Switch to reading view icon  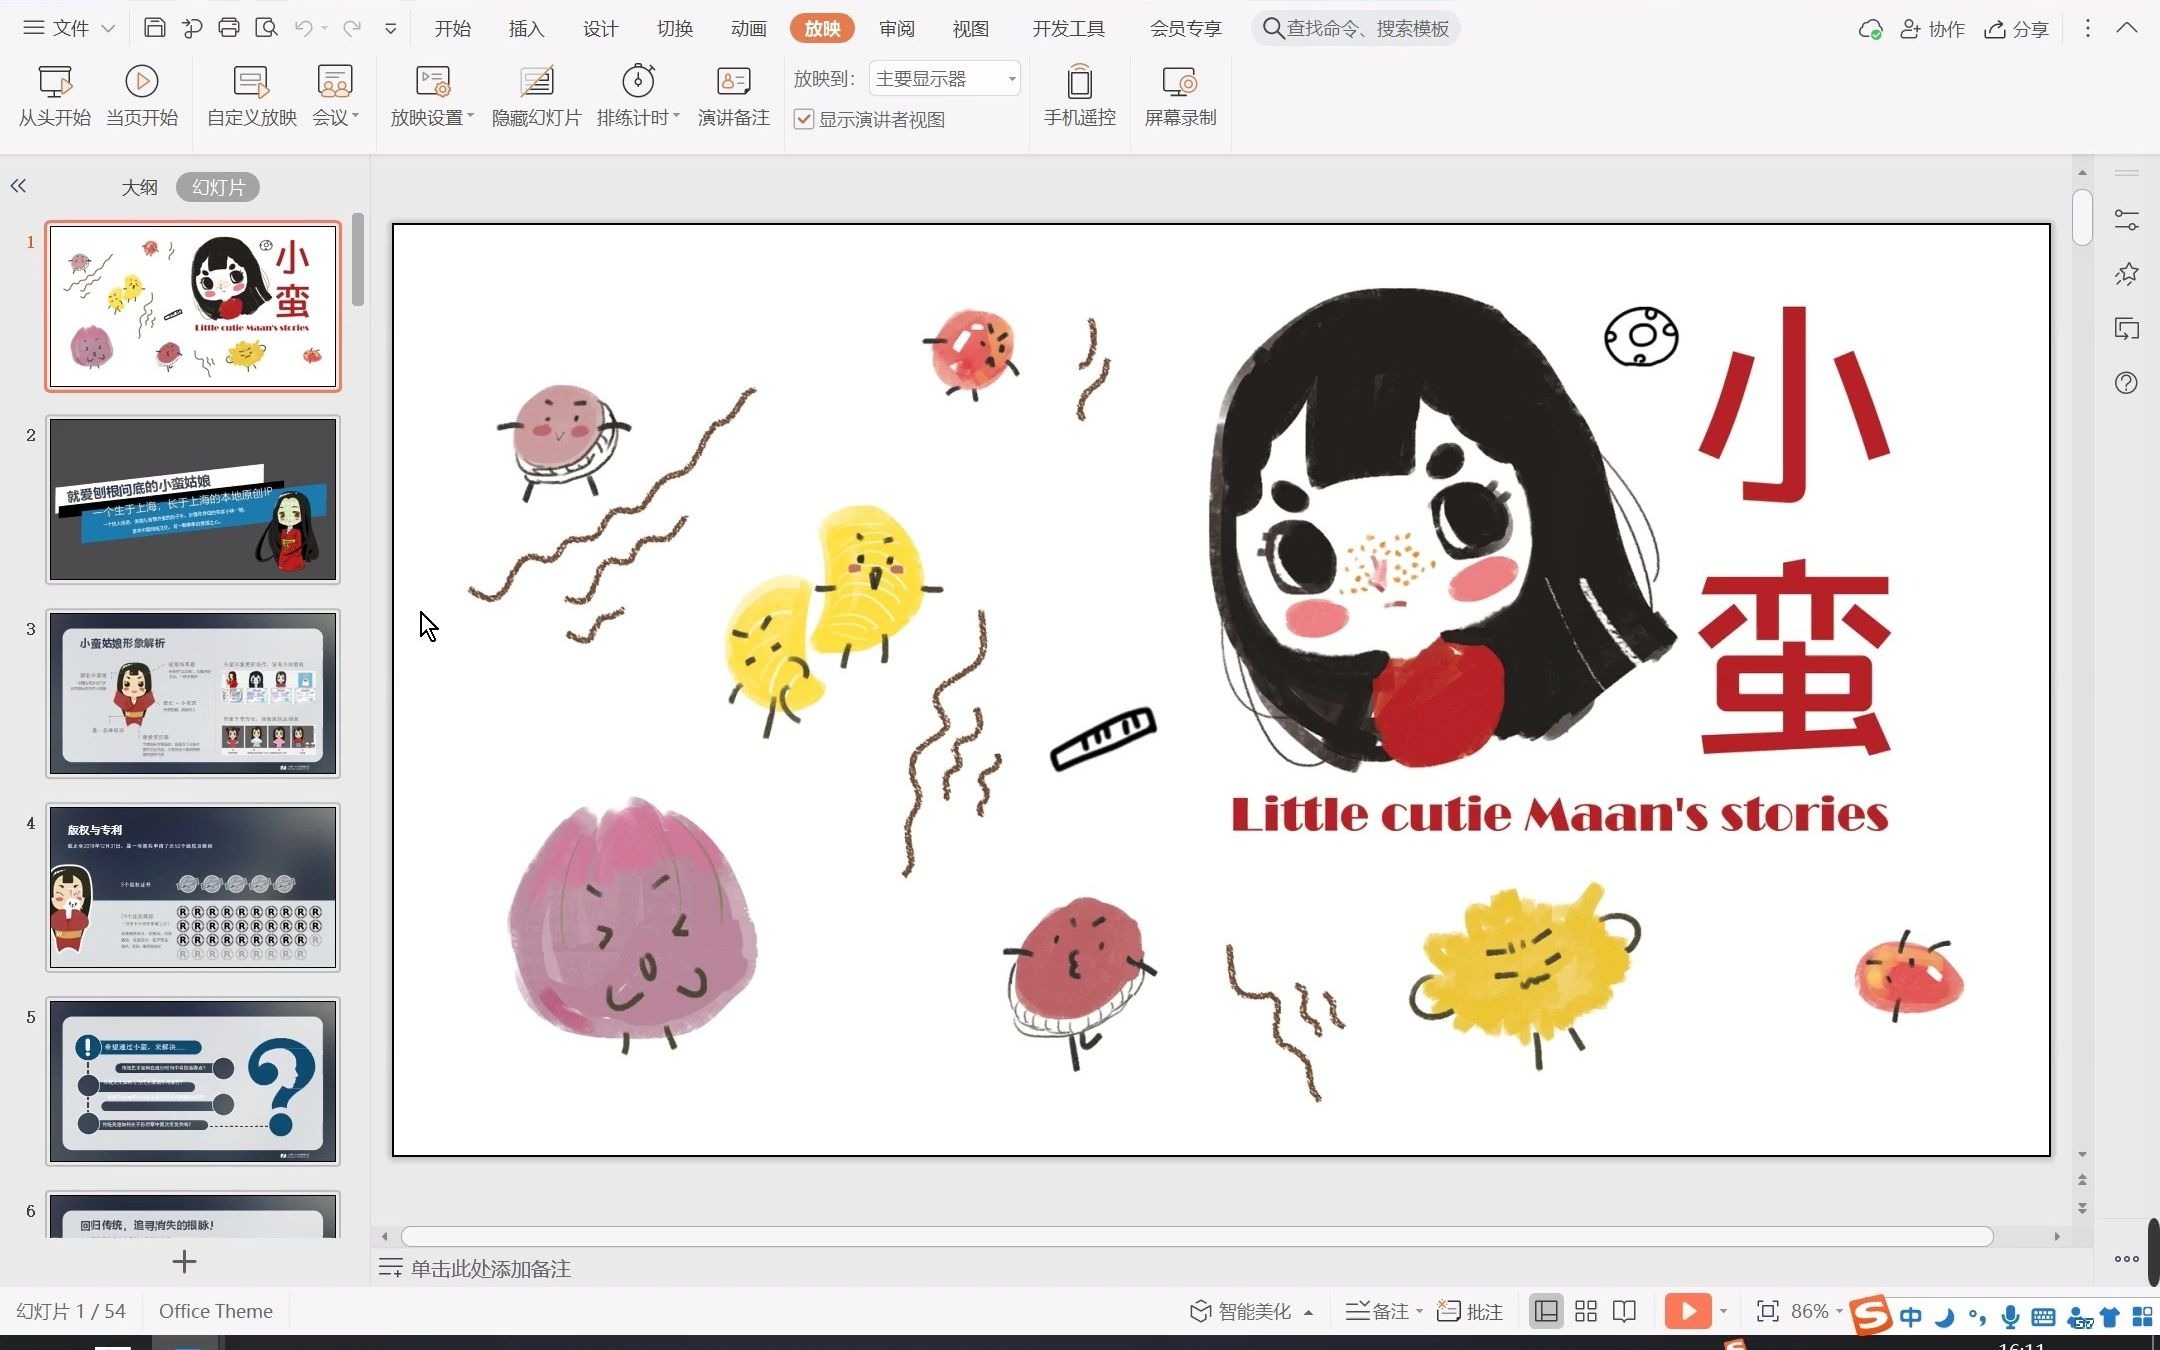coord(1624,1311)
